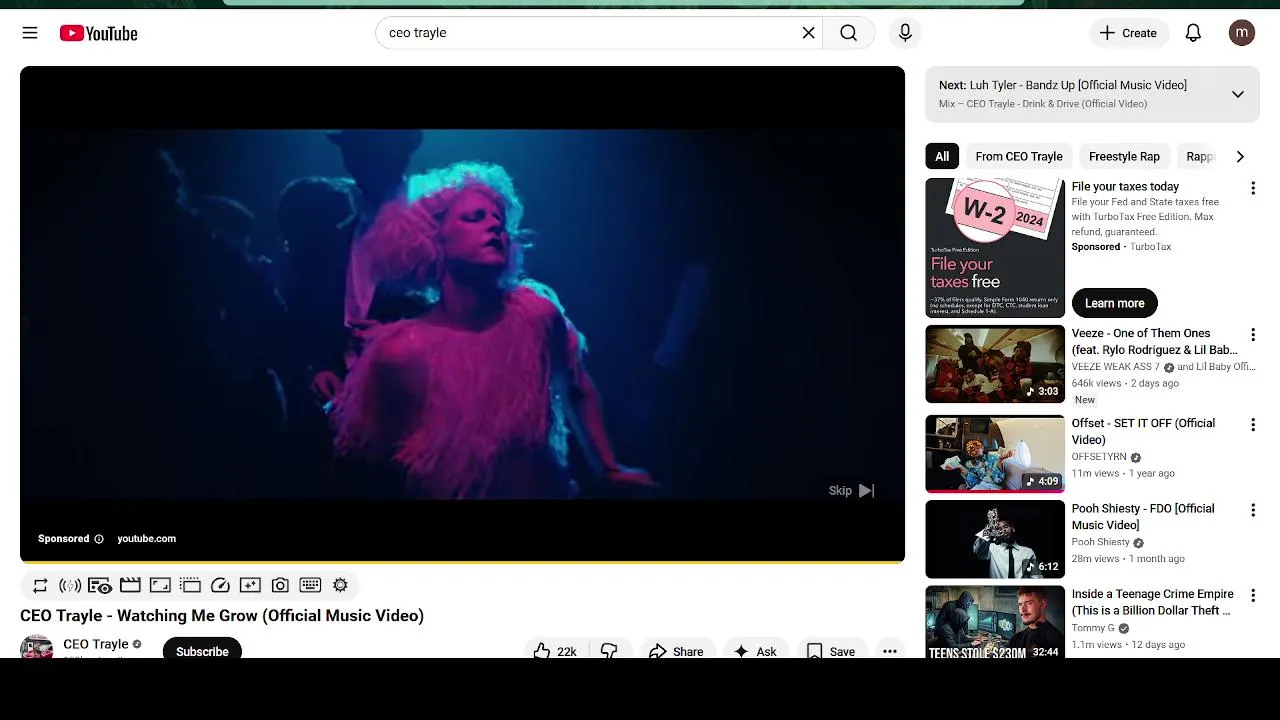Dislike the video
Viewport: 1280px width, 720px height.
(x=609, y=650)
